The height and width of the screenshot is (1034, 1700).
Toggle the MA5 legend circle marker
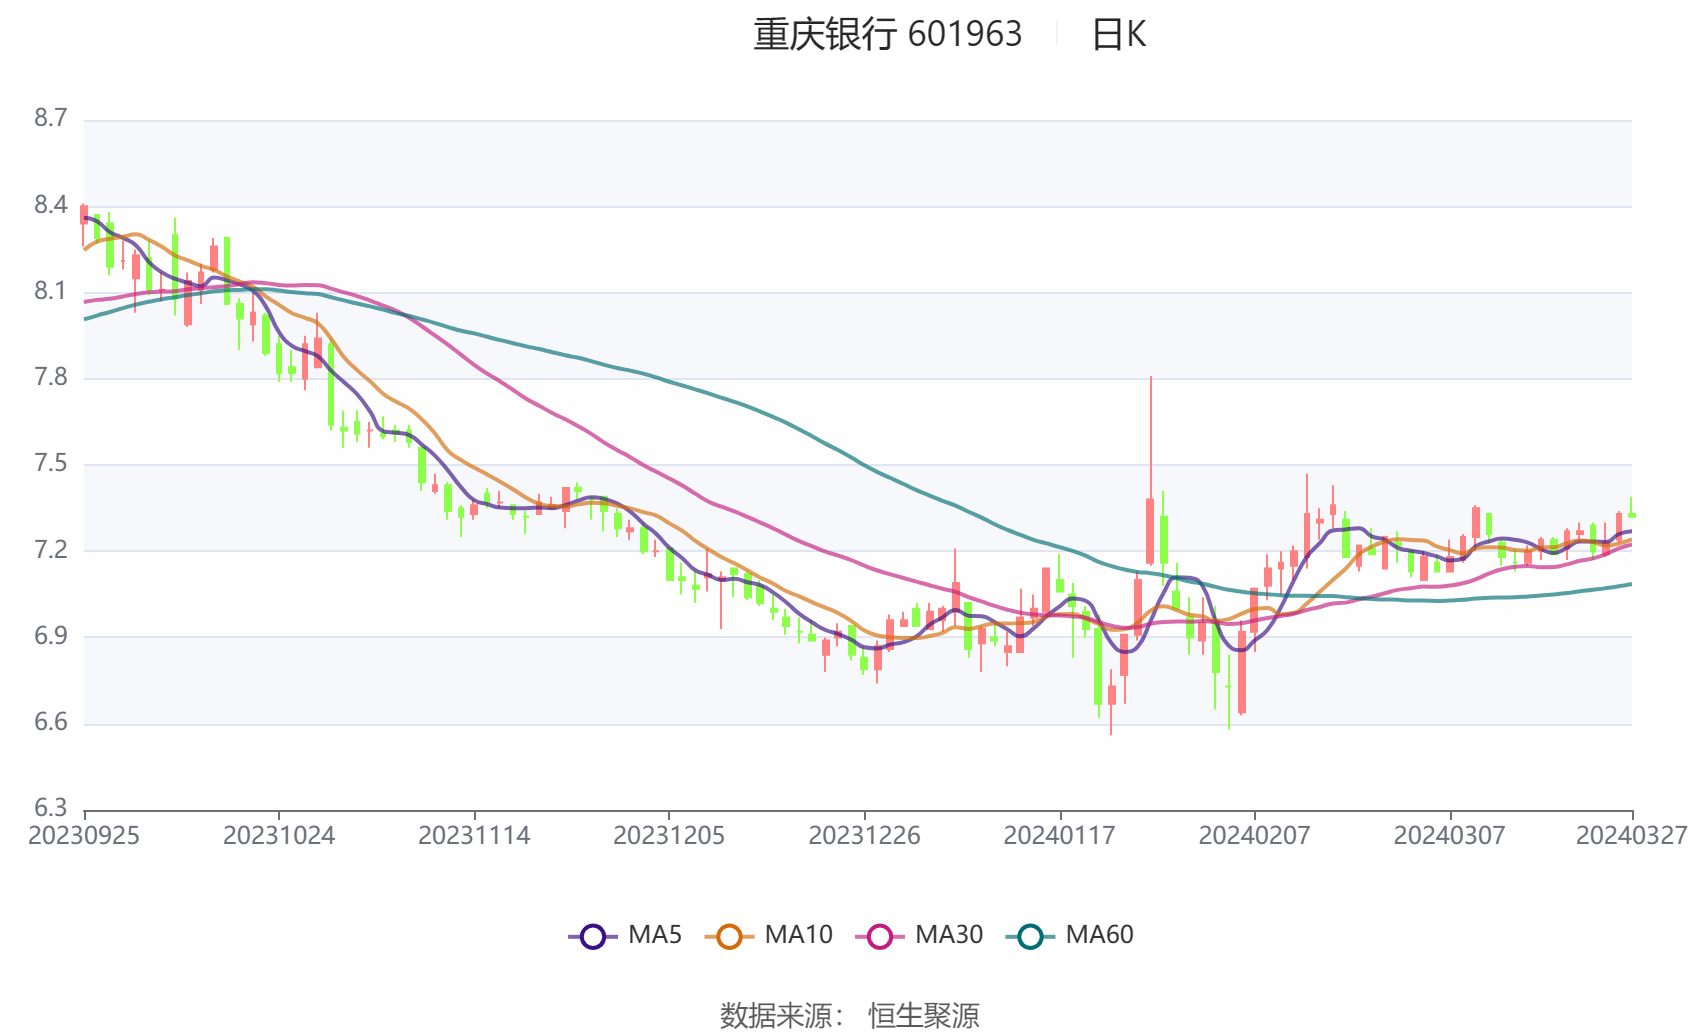pos(593,937)
